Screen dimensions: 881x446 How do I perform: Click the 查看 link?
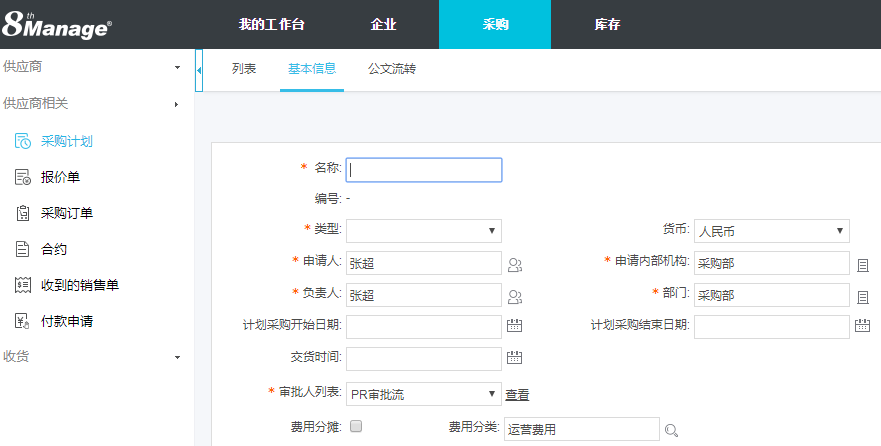click(x=517, y=395)
